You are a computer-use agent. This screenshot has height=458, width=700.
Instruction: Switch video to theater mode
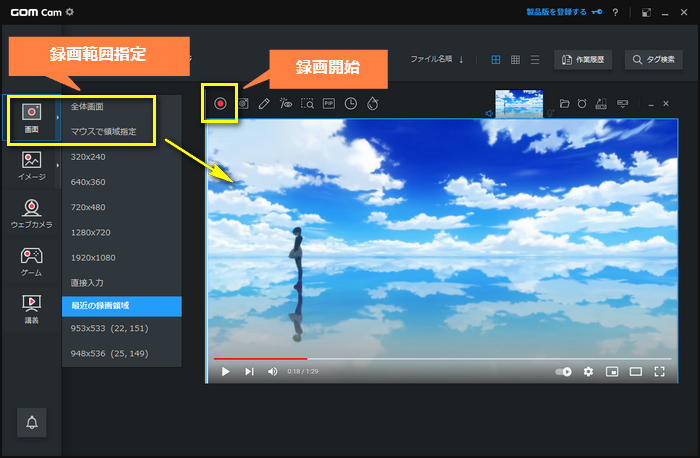pyautogui.click(x=636, y=371)
